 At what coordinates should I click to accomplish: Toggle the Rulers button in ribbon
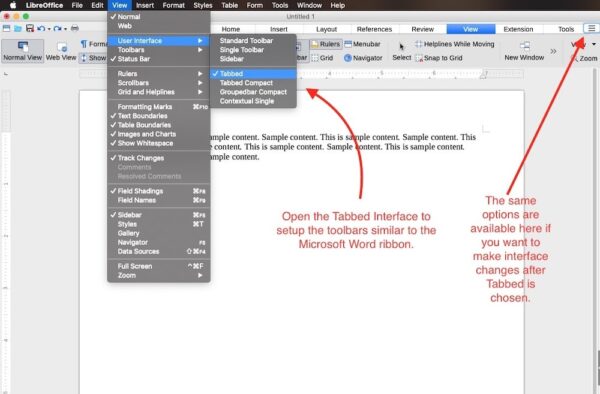tap(325, 44)
